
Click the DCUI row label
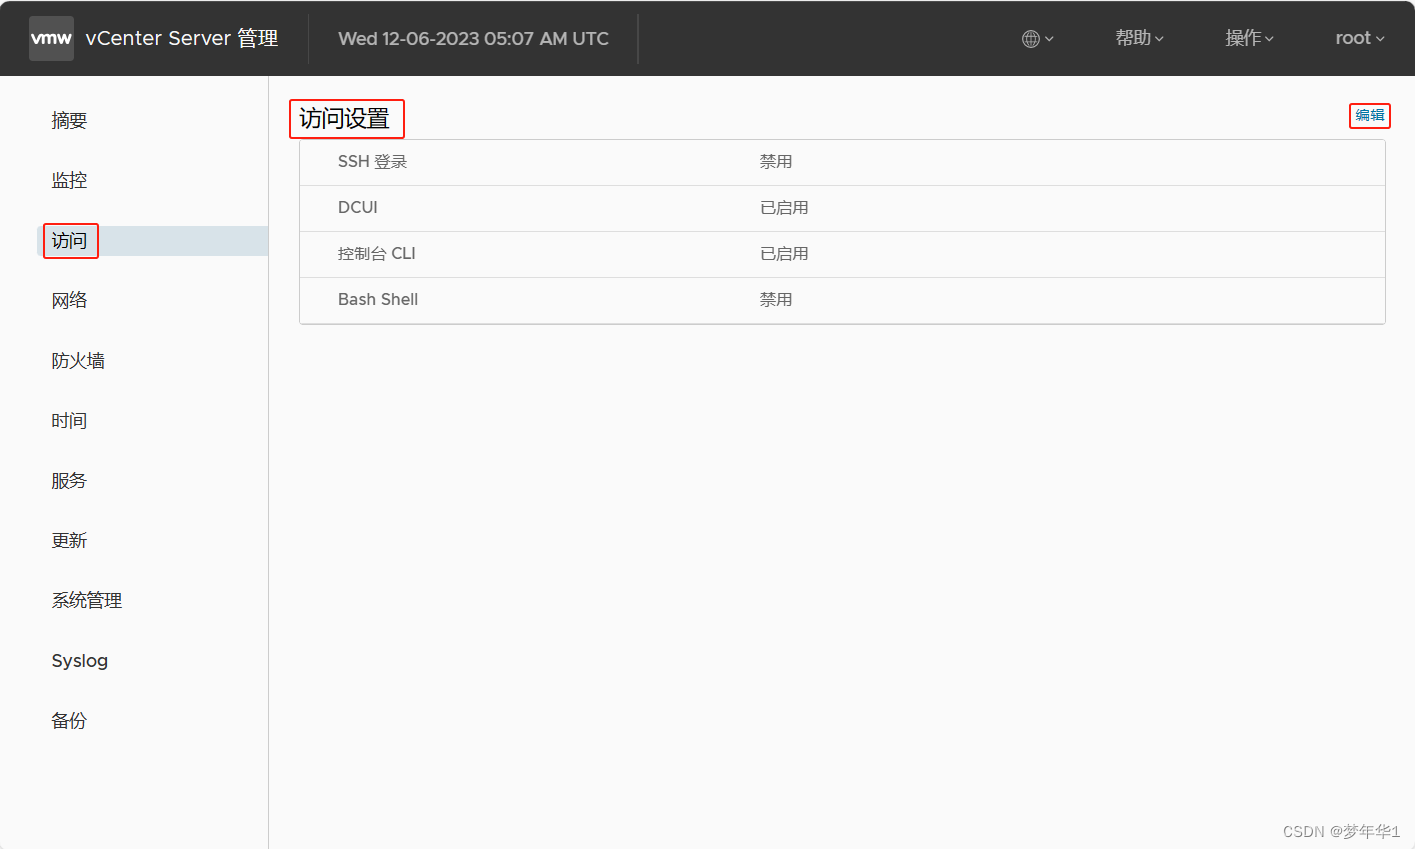click(358, 208)
